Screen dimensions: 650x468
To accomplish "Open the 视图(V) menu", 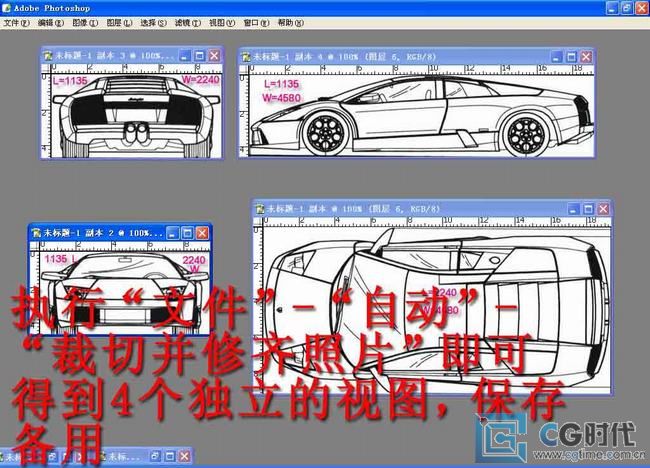I will (x=222, y=23).
